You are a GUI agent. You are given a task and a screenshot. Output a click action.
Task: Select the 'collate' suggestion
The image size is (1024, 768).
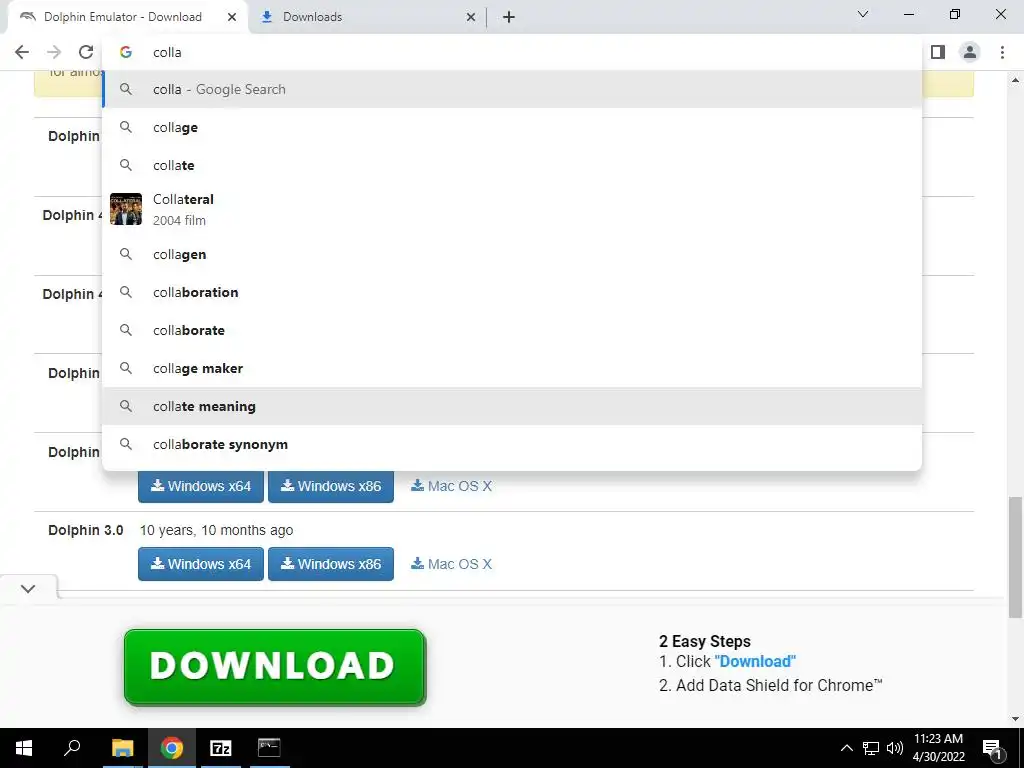pos(512,165)
